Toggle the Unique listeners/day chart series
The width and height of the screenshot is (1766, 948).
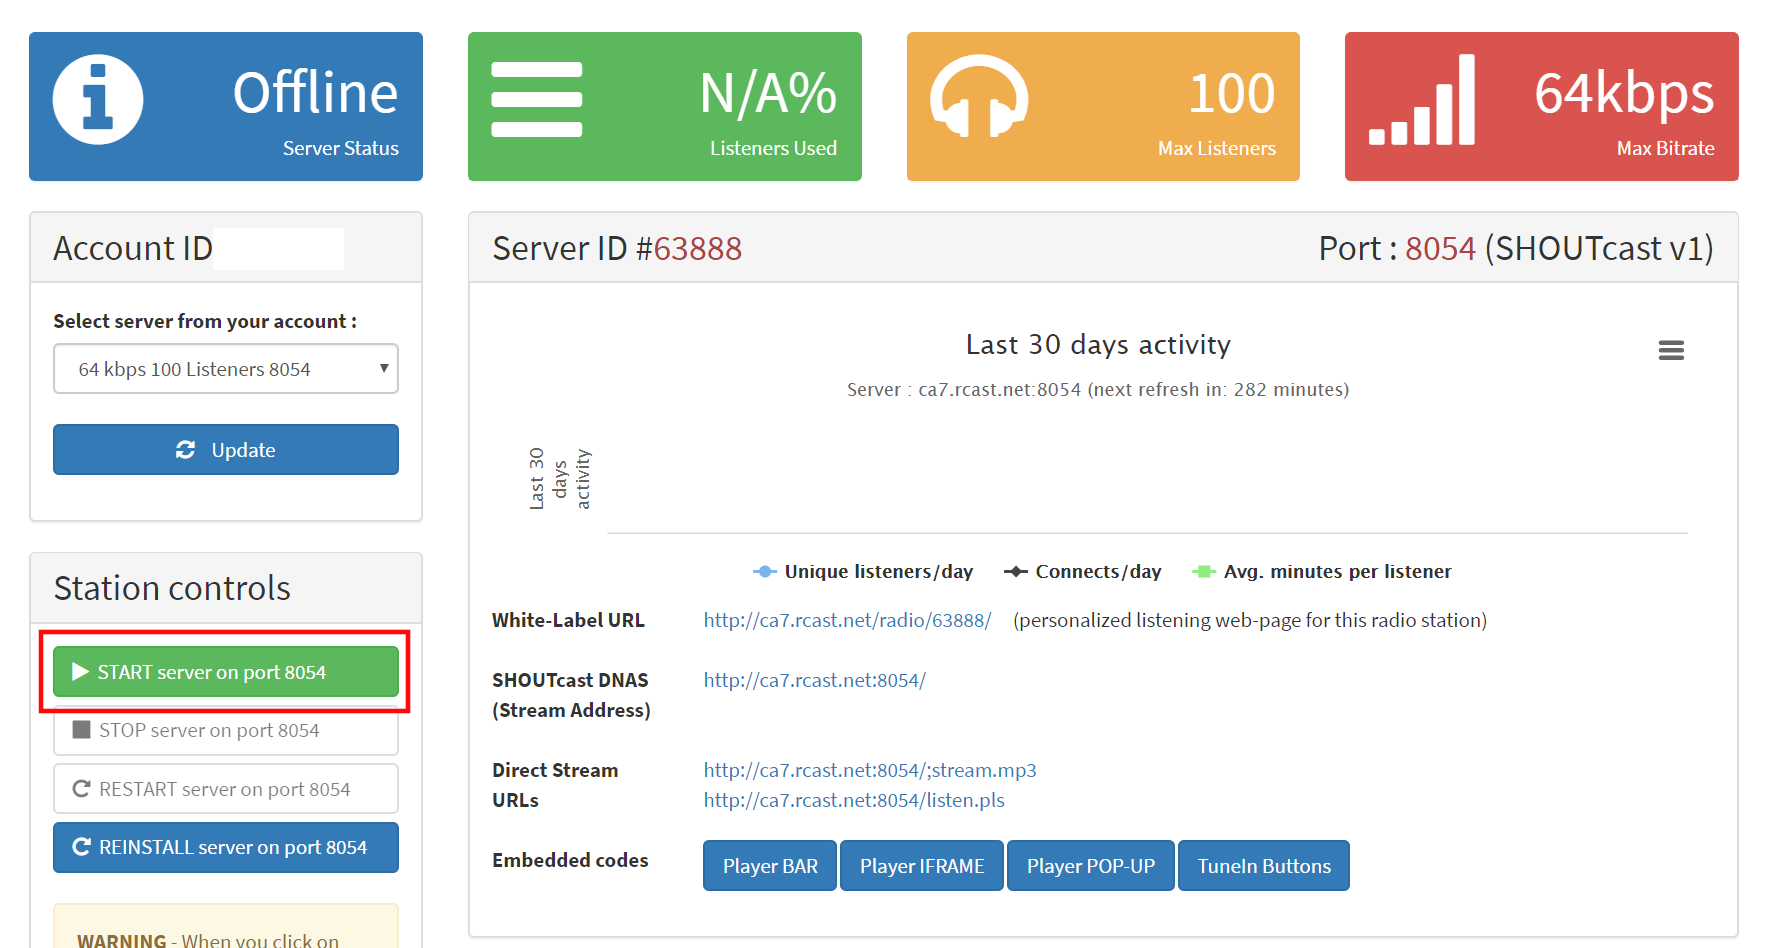[863, 571]
